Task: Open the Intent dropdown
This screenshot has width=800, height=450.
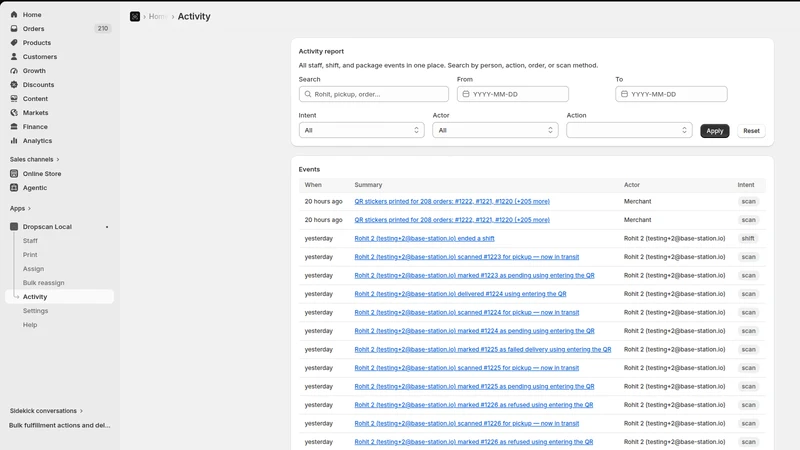Action: coord(361,130)
